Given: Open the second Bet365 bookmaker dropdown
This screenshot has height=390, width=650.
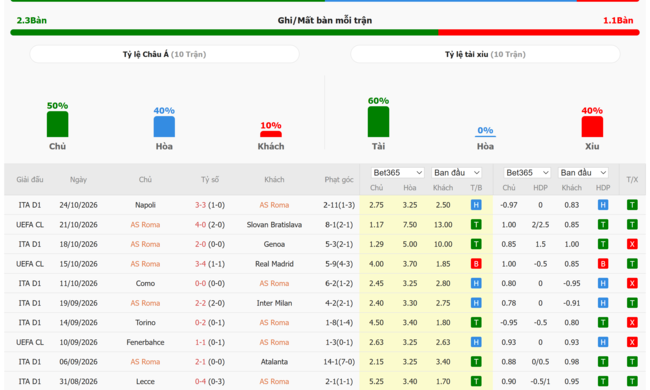Looking at the screenshot, I should 527,172.
